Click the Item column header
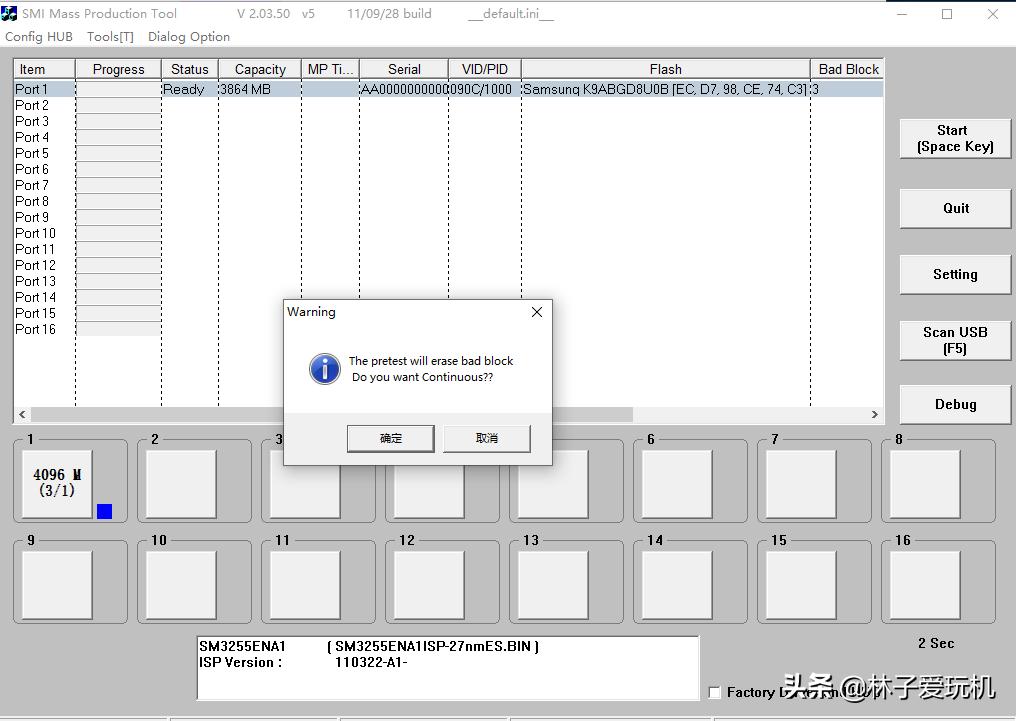1016x721 pixels. point(44,69)
